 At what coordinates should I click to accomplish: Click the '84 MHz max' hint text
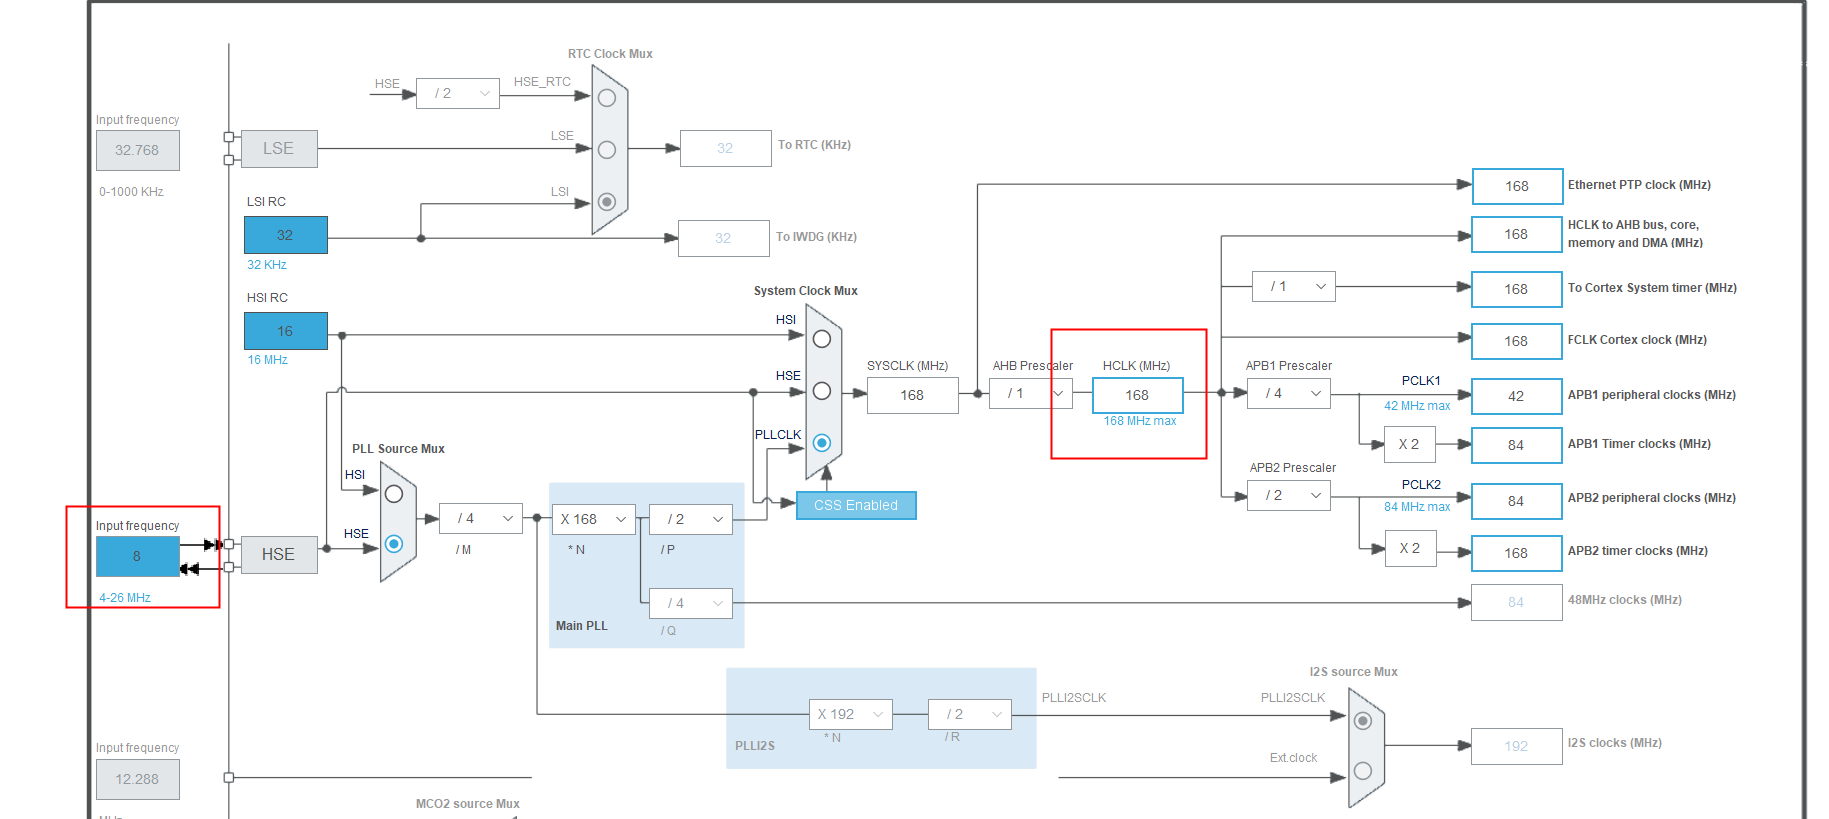pos(1417,507)
